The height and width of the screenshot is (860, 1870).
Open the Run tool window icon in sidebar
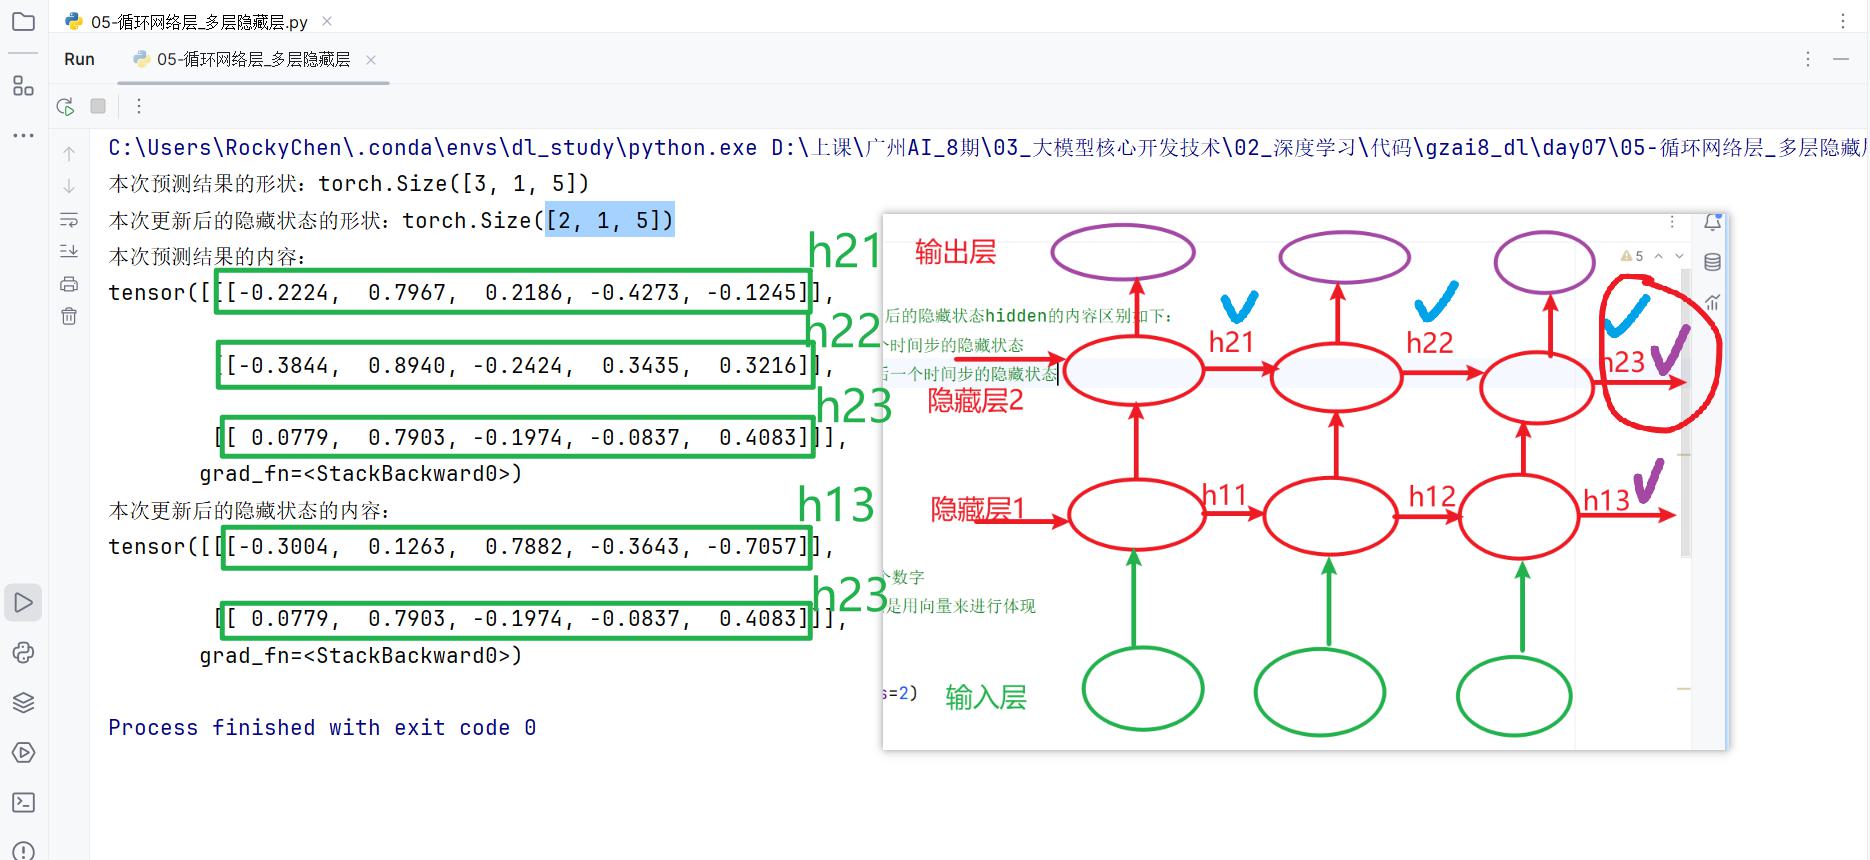[23, 603]
